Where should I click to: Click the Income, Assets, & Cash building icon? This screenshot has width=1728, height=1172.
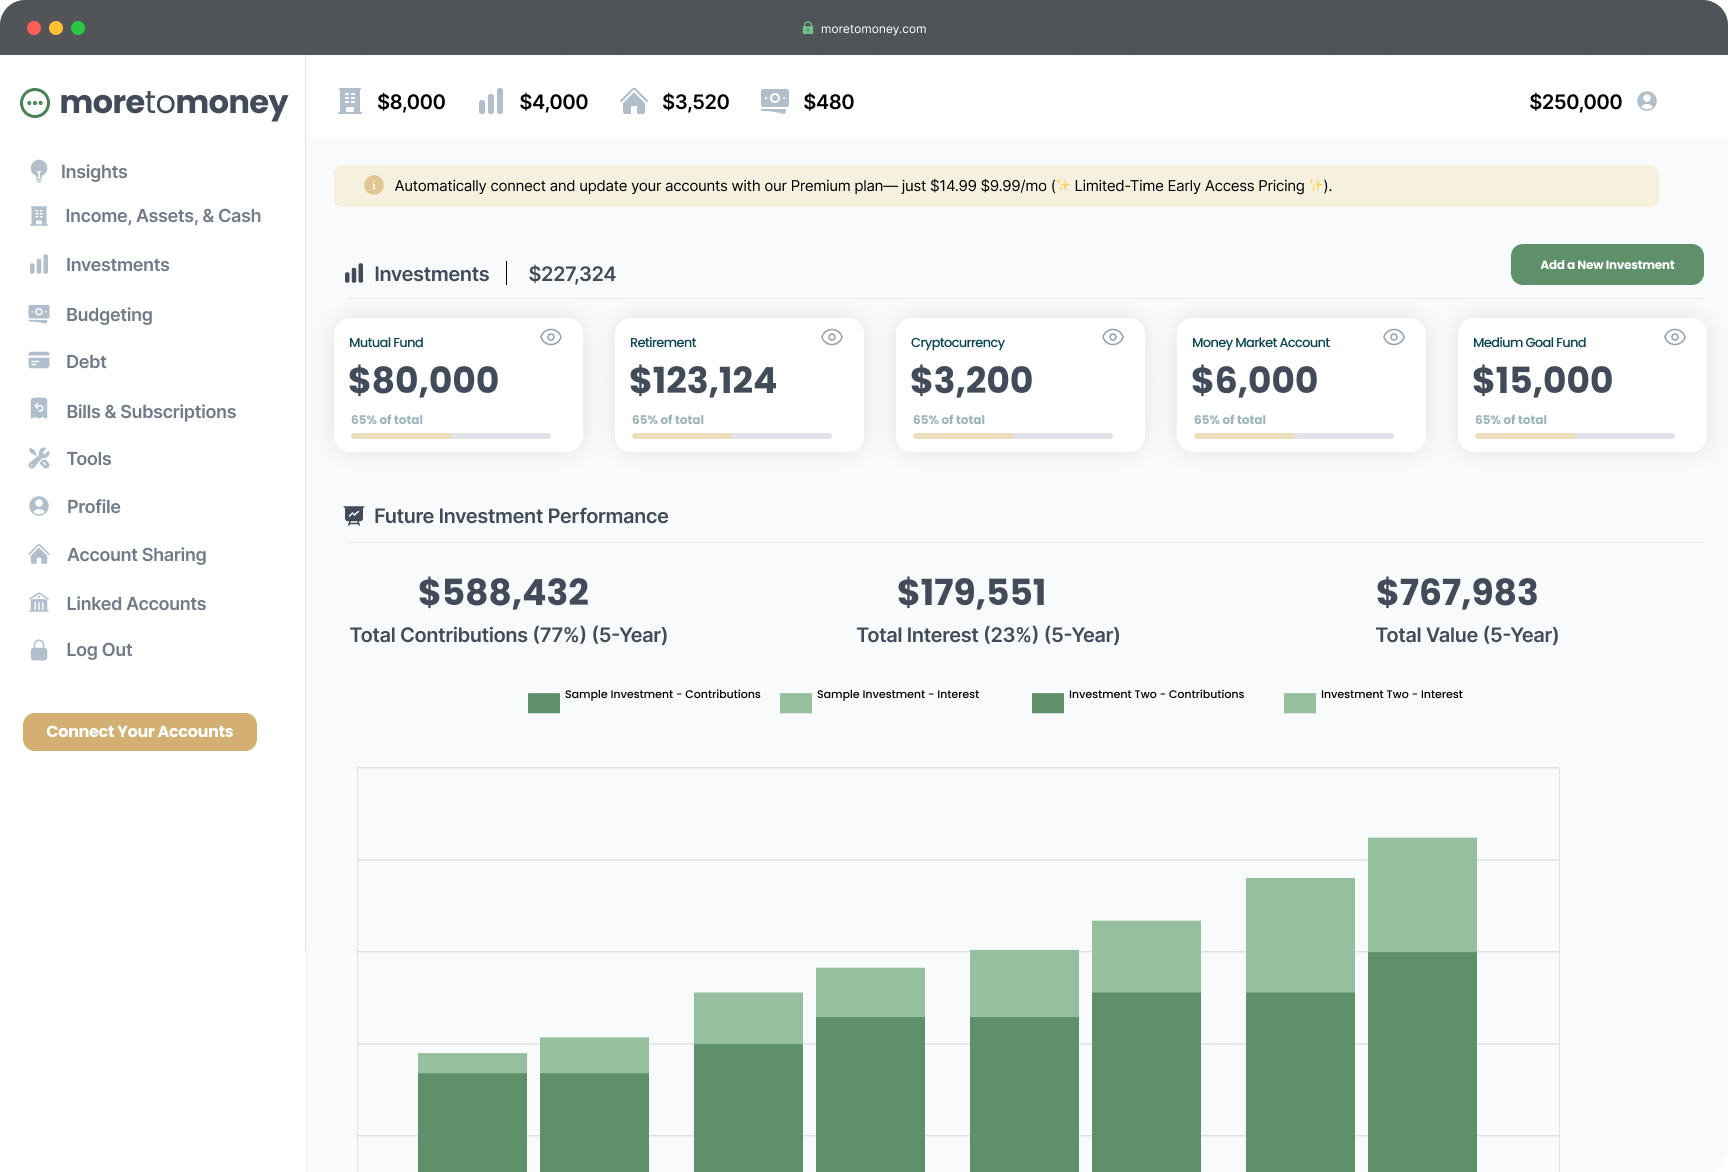click(39, 216)
